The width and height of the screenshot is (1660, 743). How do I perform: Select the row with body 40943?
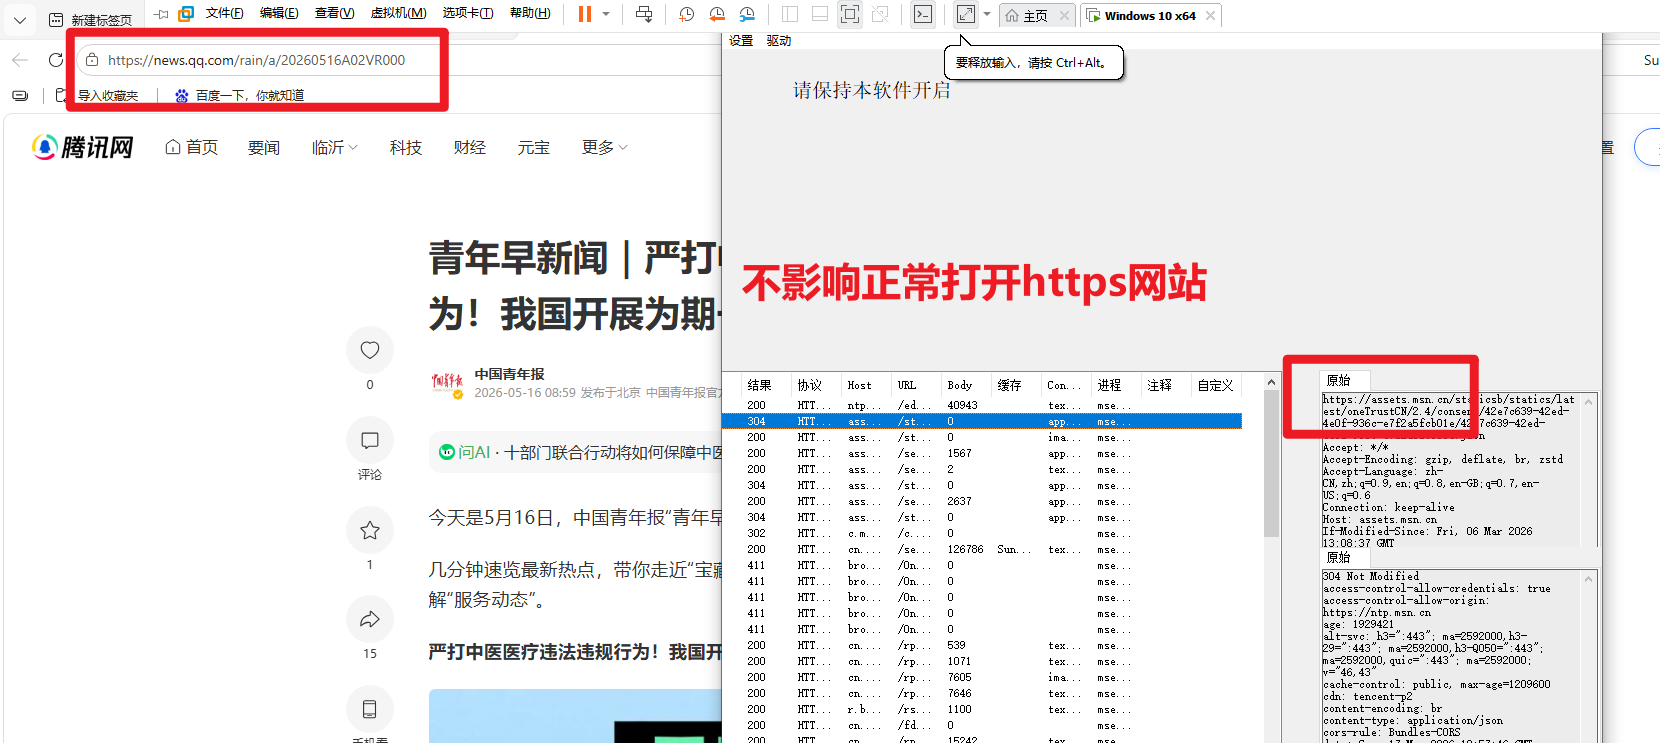982,405
